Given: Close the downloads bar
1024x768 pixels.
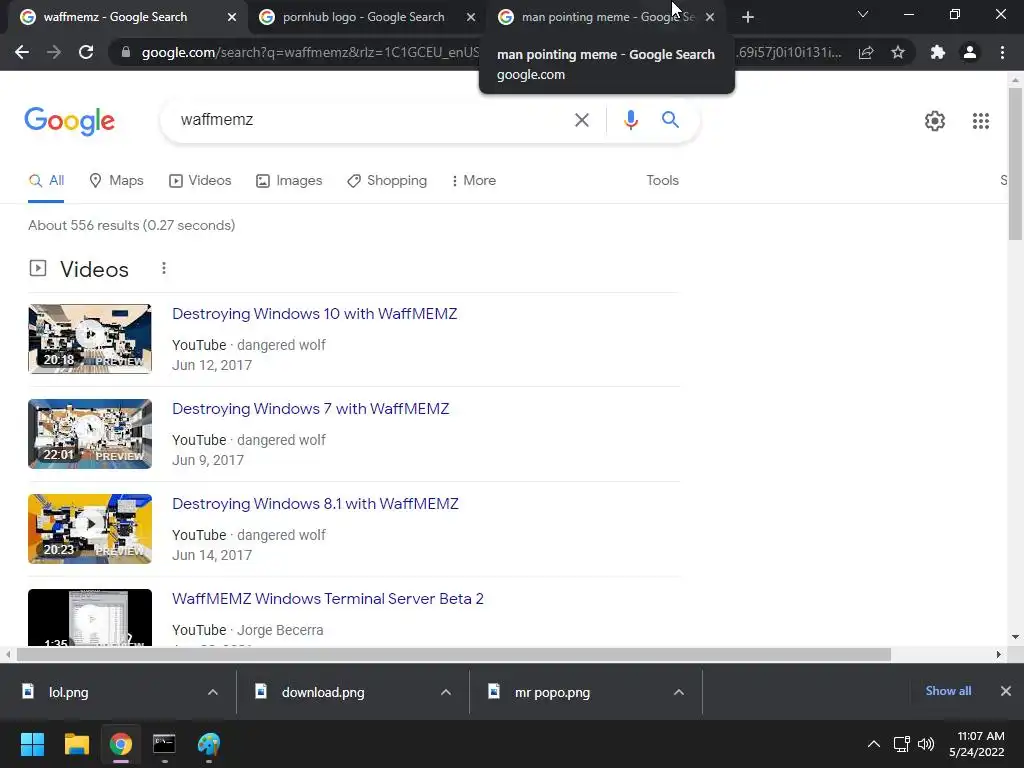Looking at the screenshot, I should [x=1006, y=691].
